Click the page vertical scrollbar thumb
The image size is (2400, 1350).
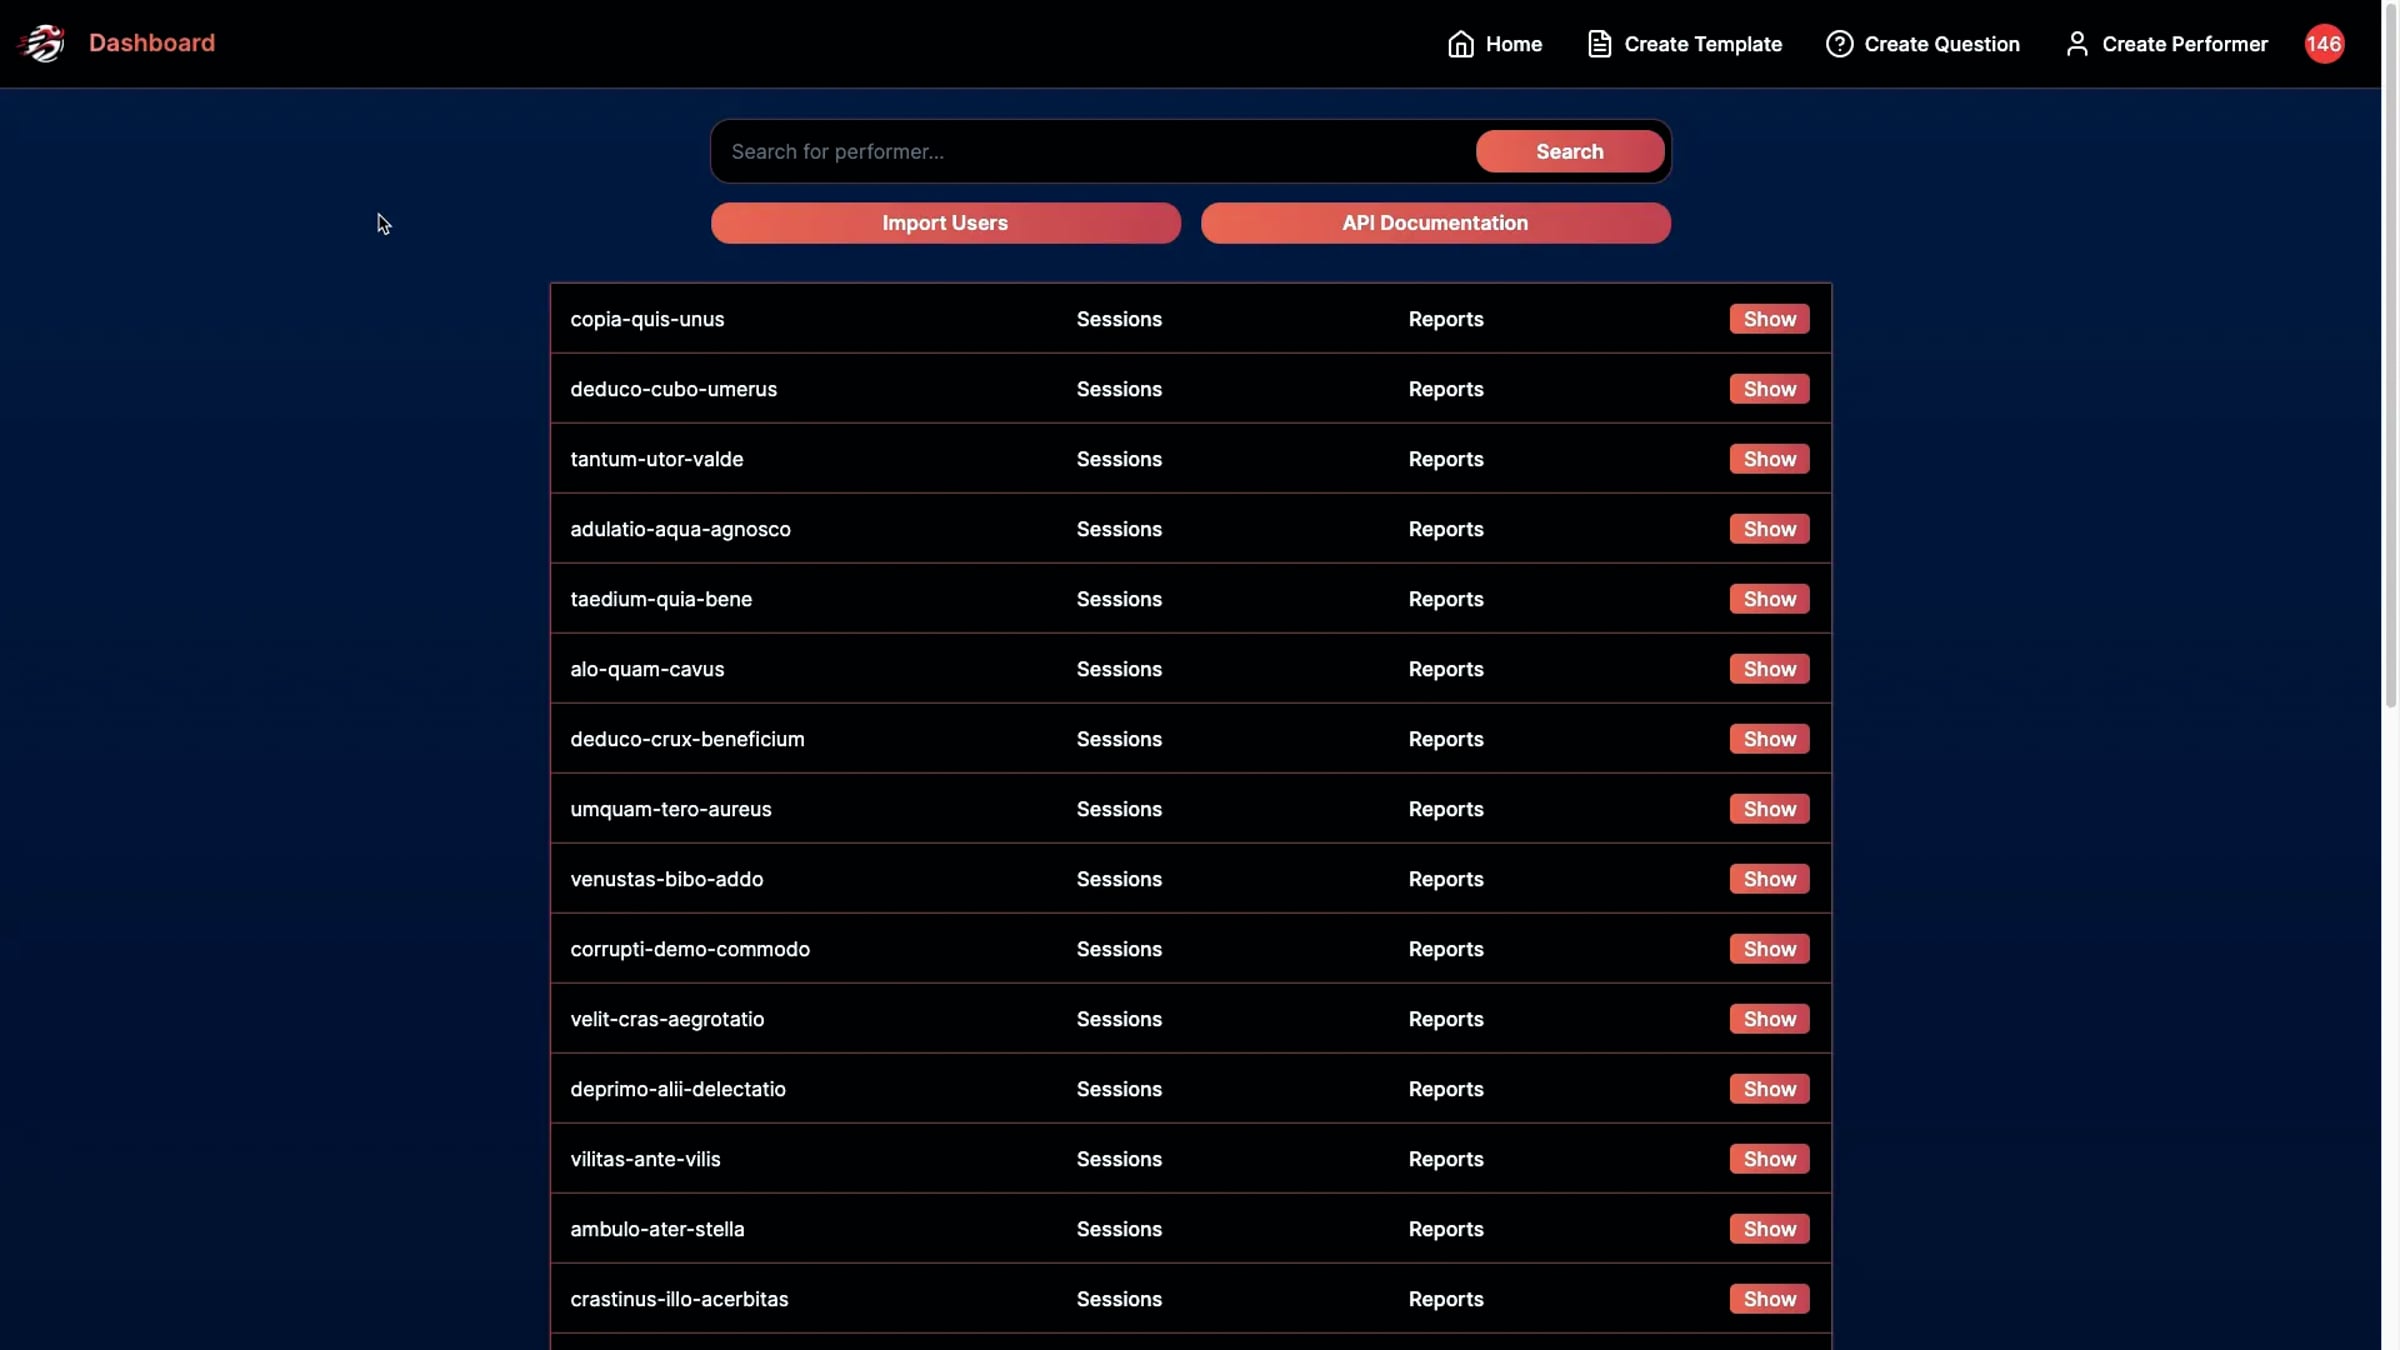tap(2391, 355)
